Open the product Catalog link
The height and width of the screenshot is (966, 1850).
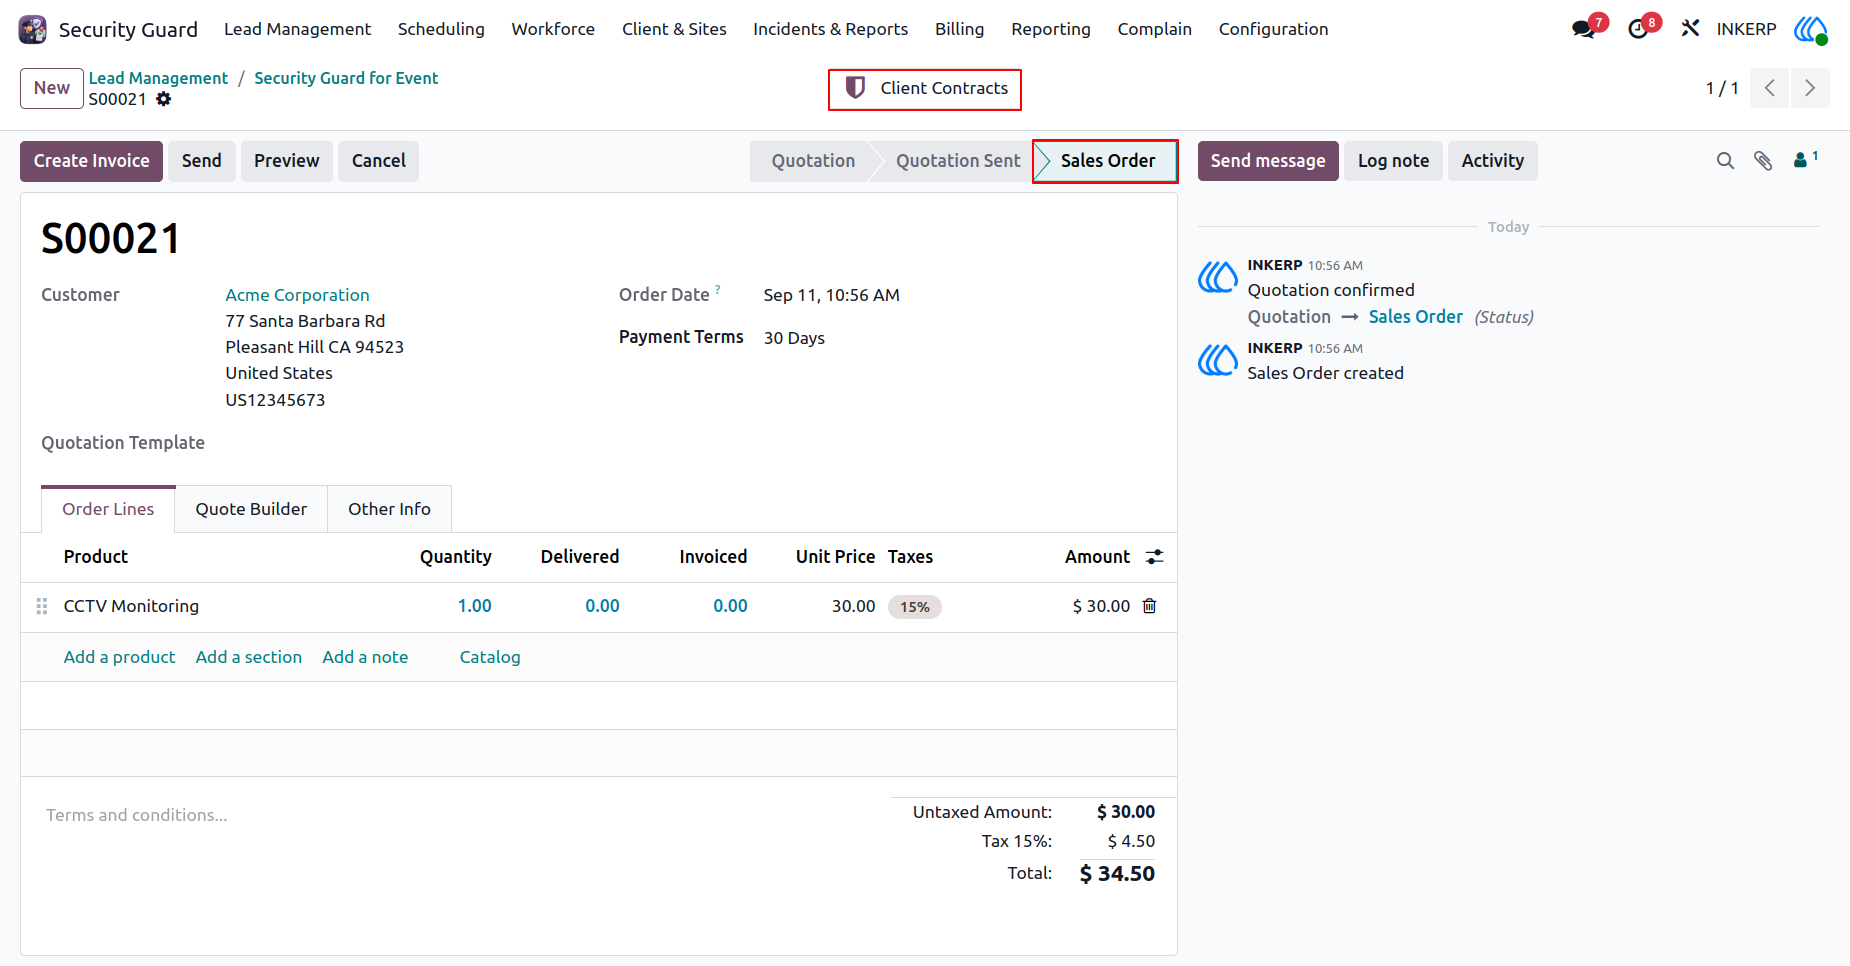(490, 657)
